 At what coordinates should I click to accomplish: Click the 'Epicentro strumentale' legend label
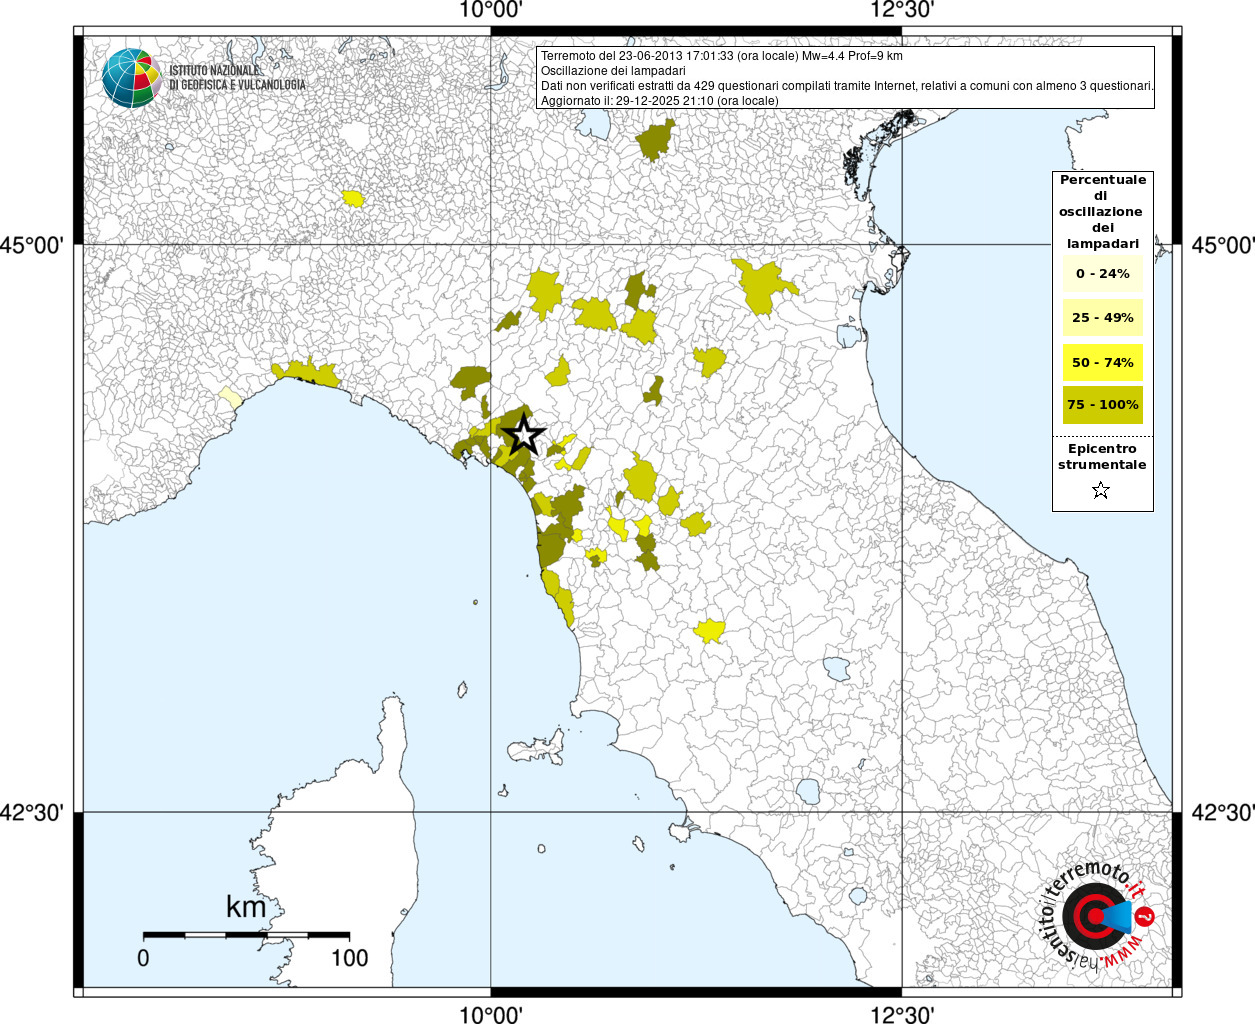(1102, 457)
